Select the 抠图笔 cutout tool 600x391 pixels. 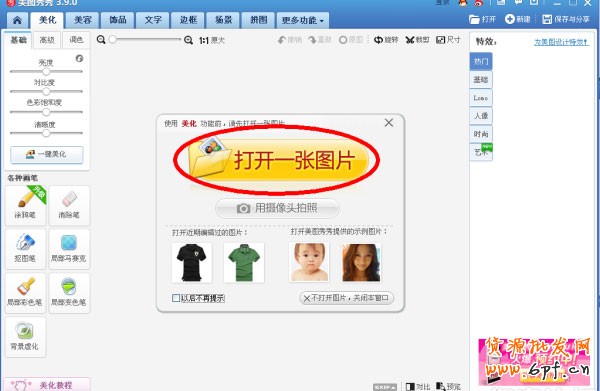tap(26, 249)
